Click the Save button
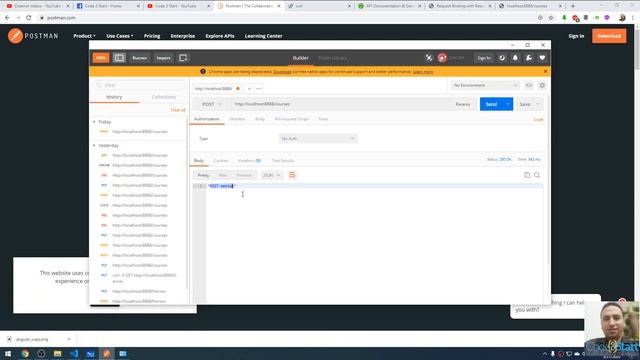 tap(525, 104)
